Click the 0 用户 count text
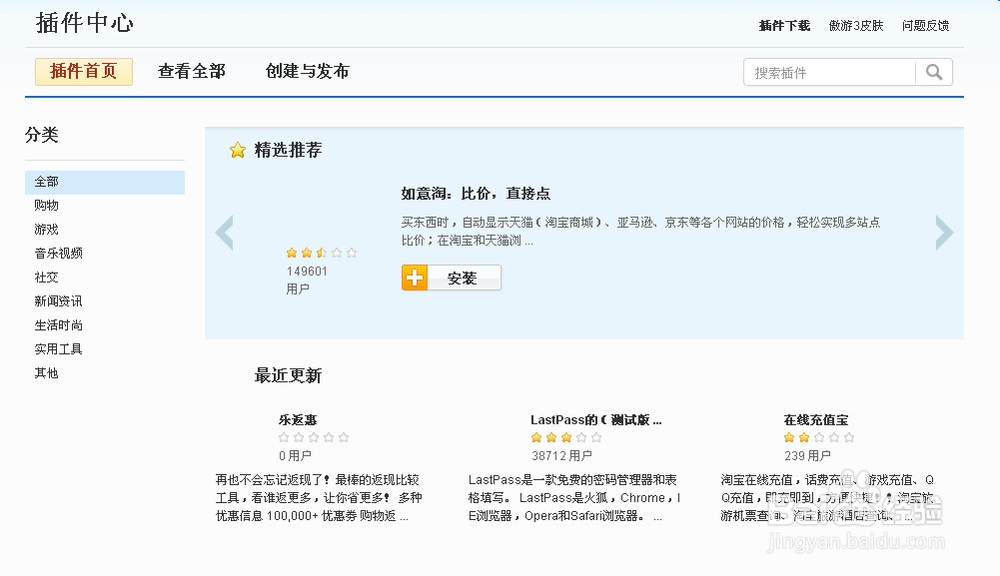This screenshot has height=576, width=1000. point(295,455)
